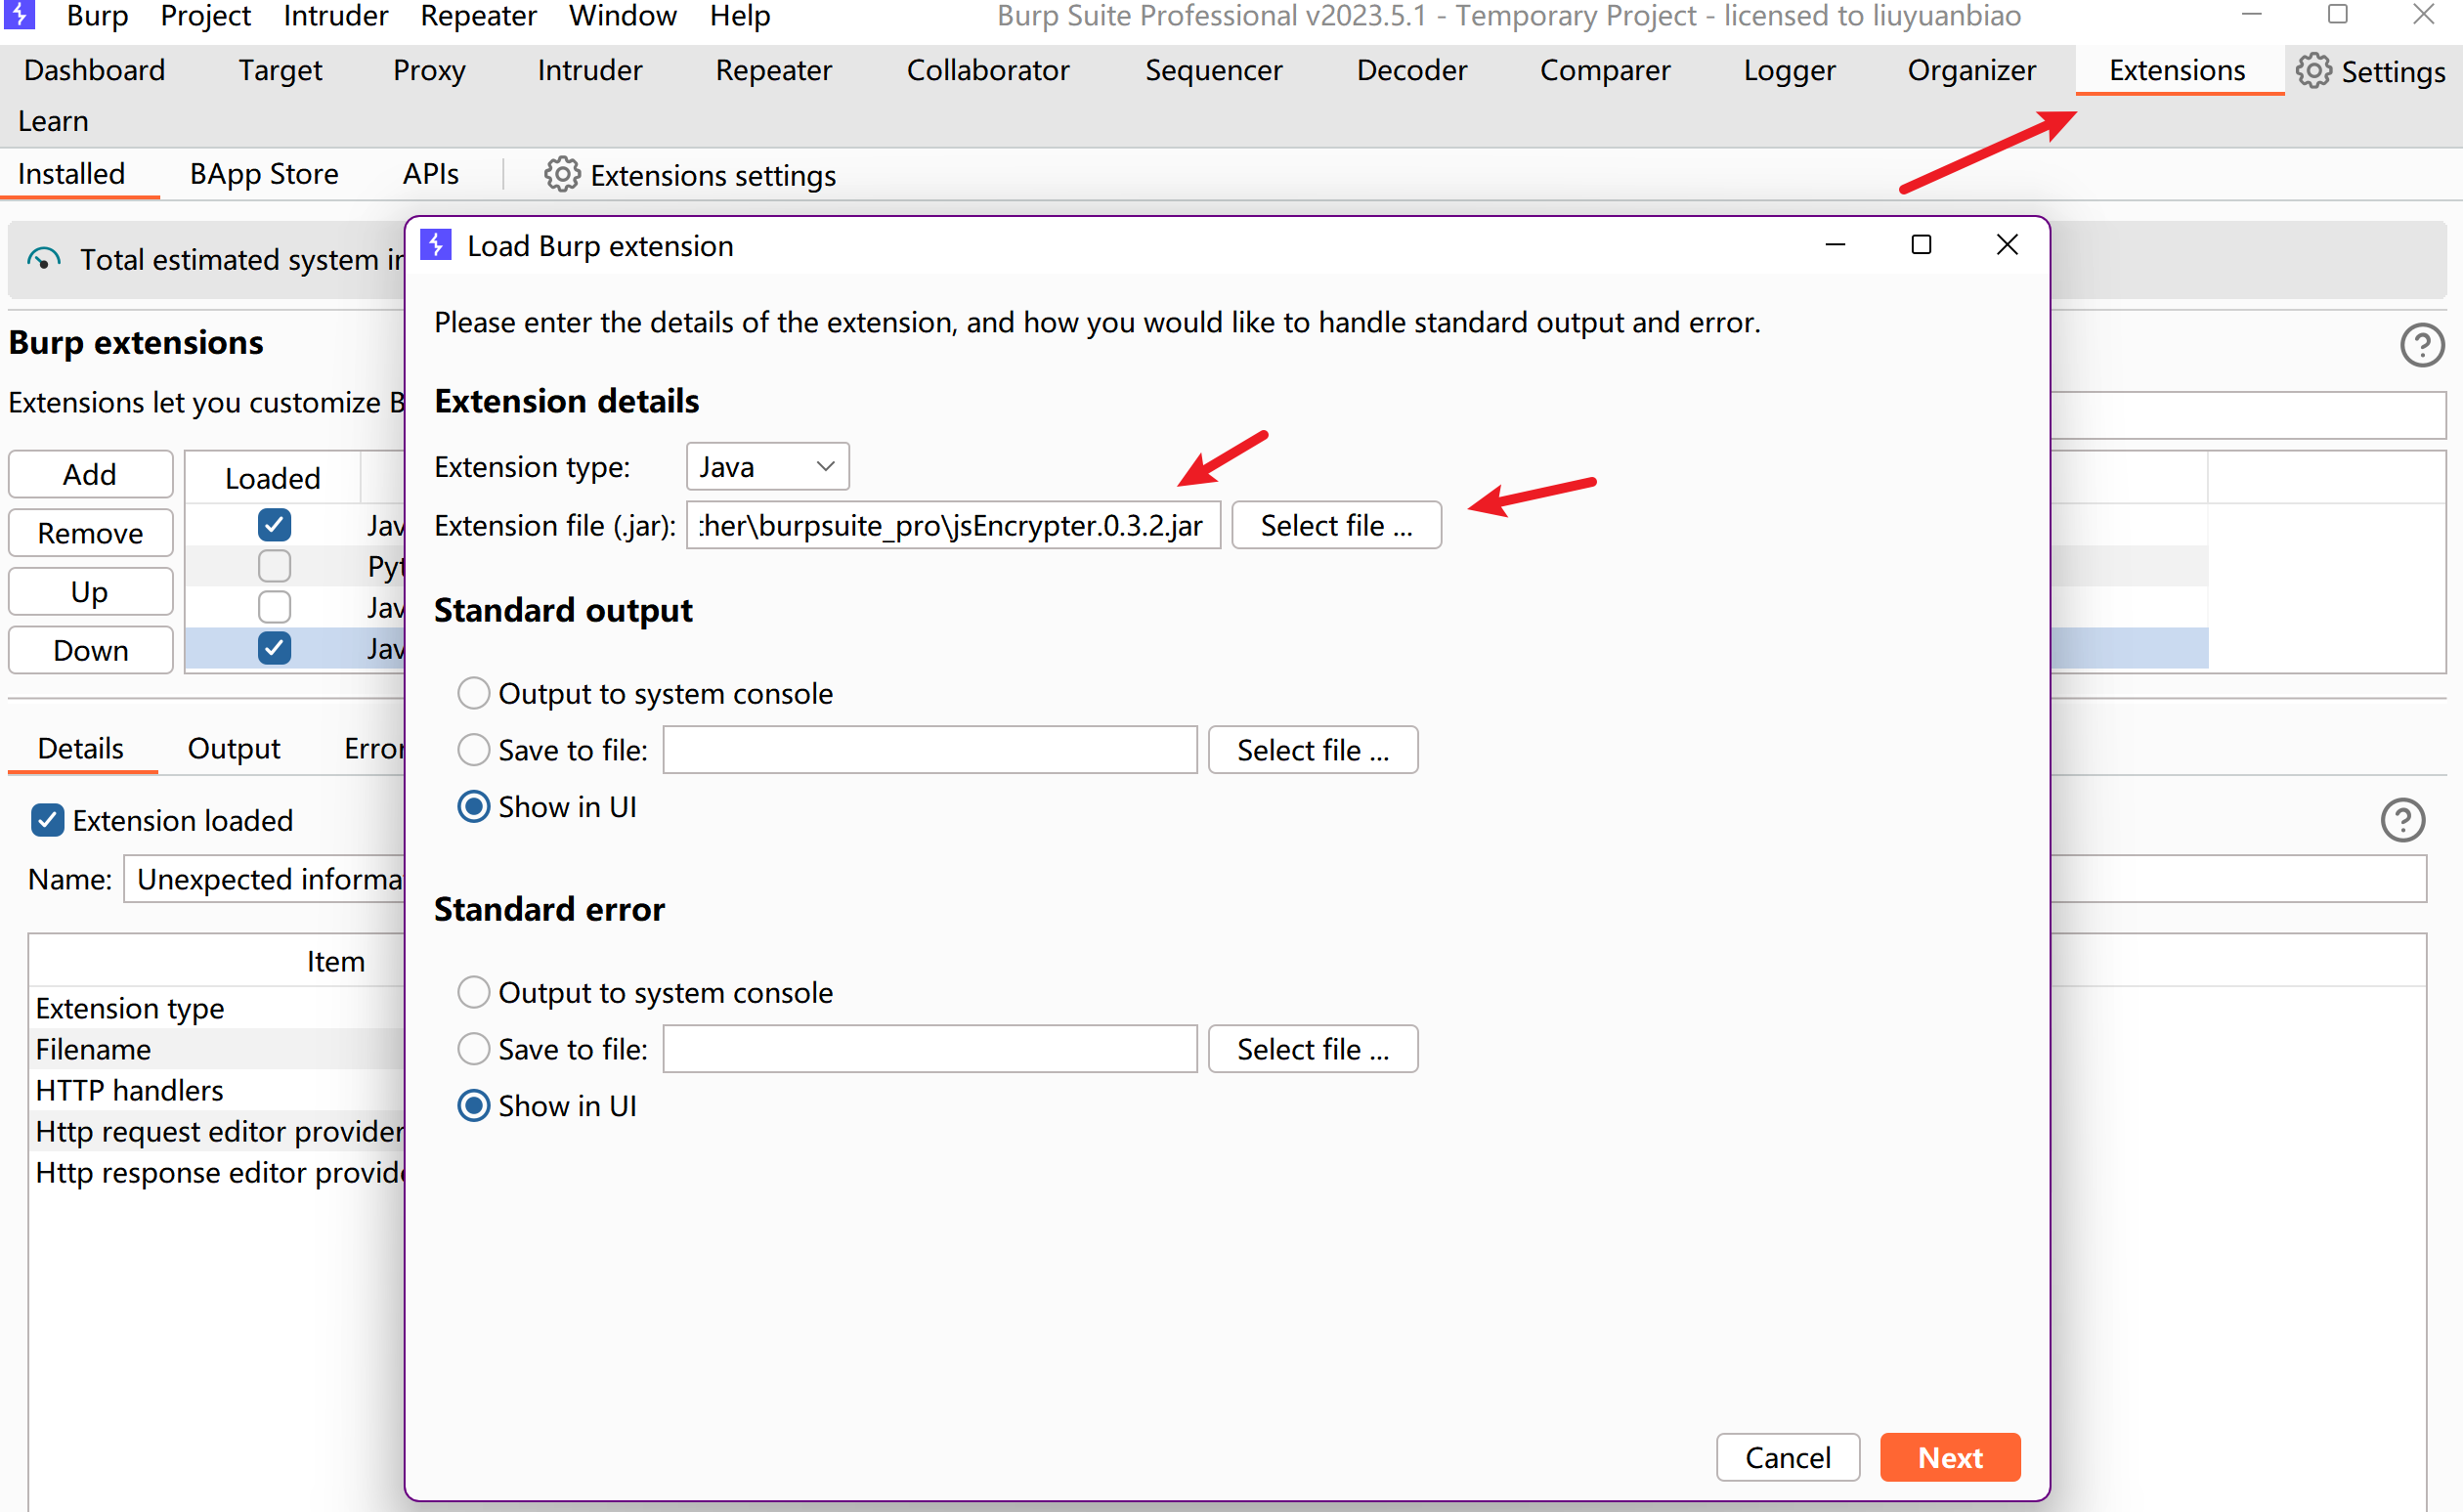Click help icon beside Burp extensions heading

coord(2421,345)
